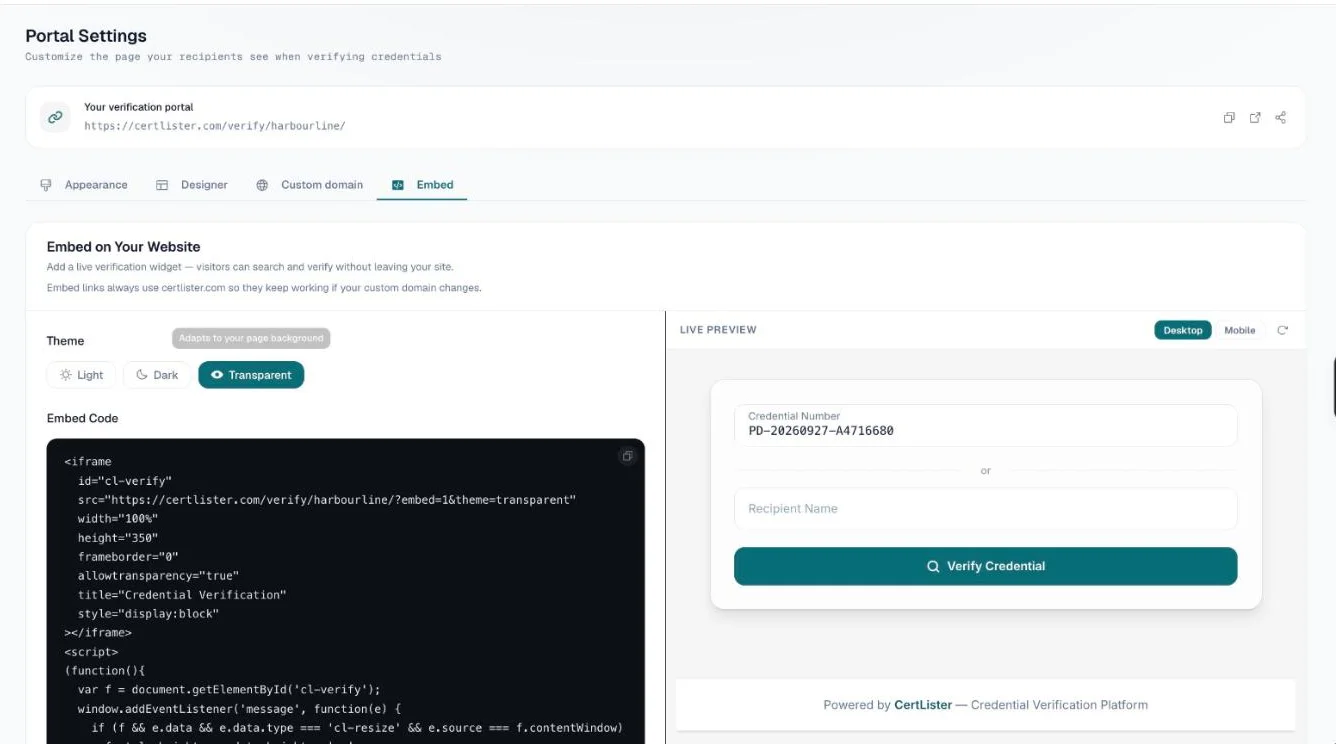
Task: Open verification portal in new tab icon
Action: (x=1255, y=118)
